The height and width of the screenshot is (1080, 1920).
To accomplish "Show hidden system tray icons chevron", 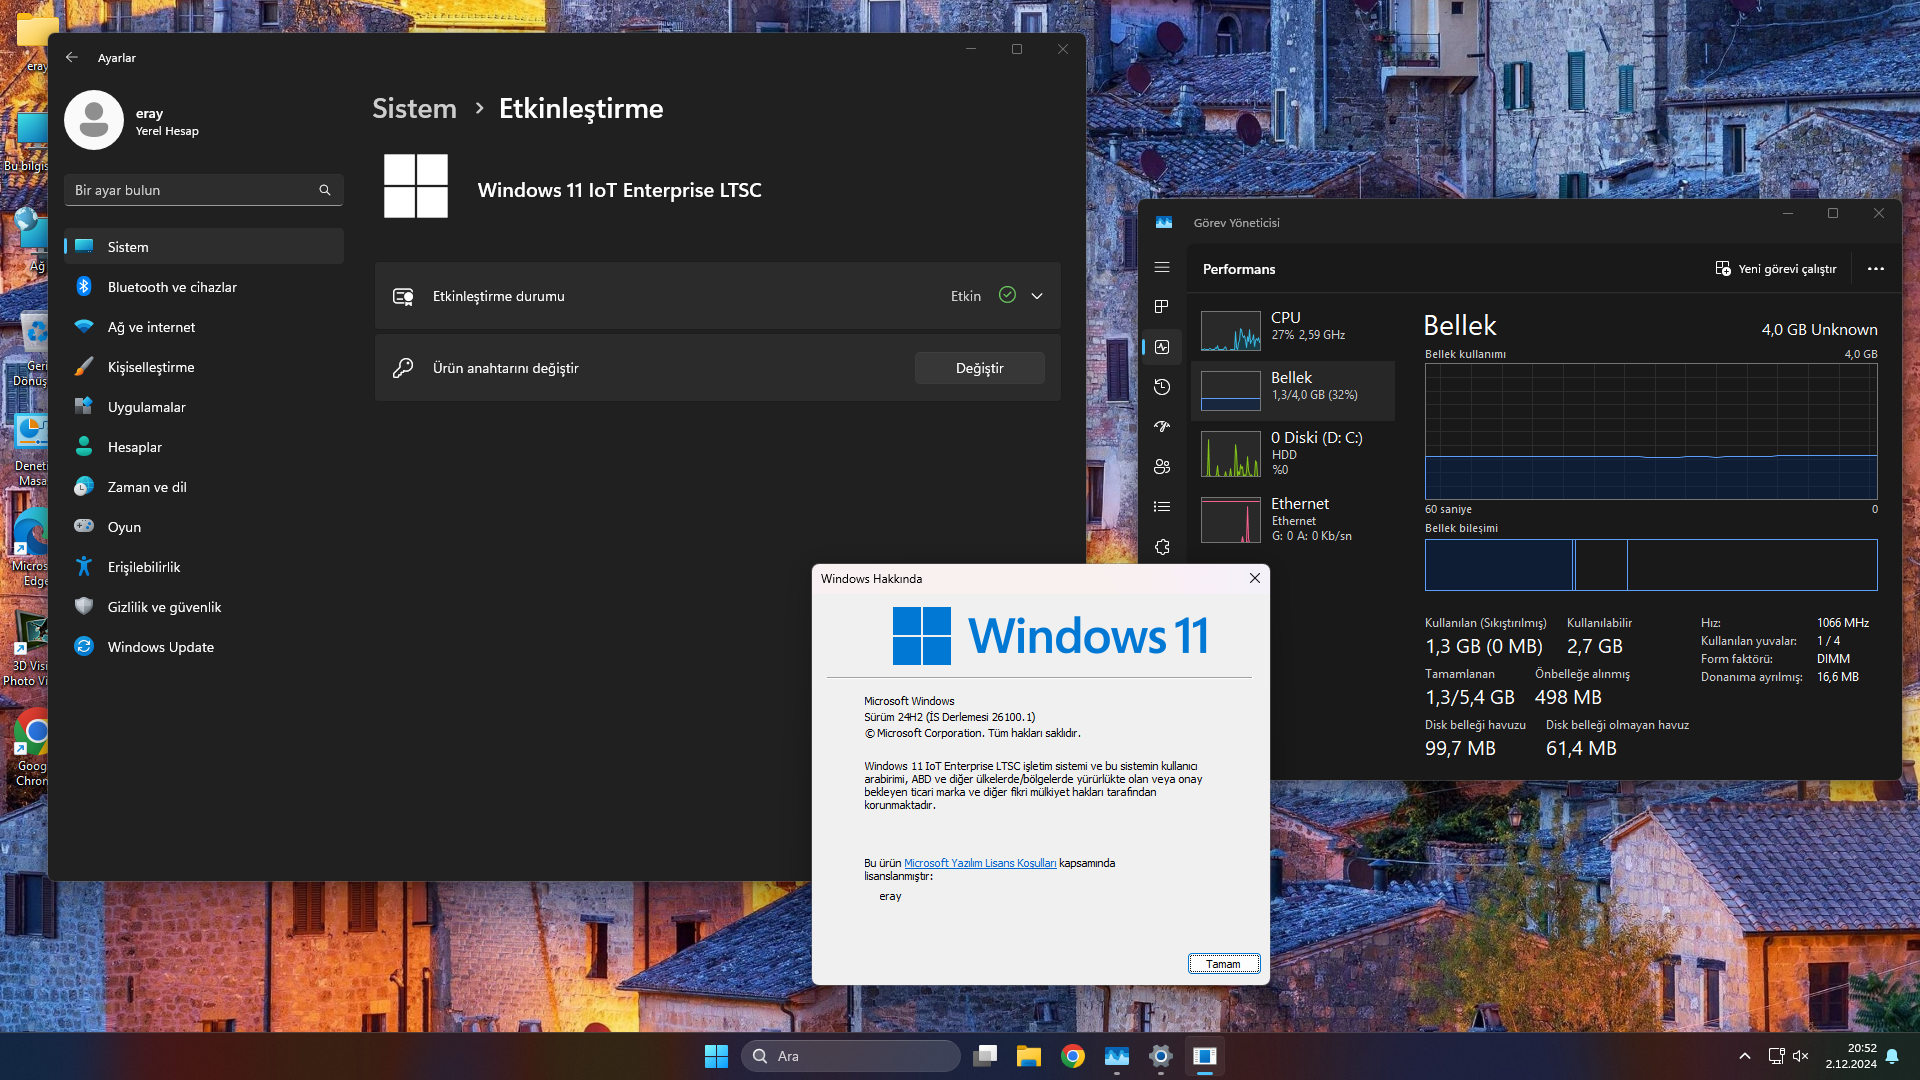I will click(1745, 1056).
